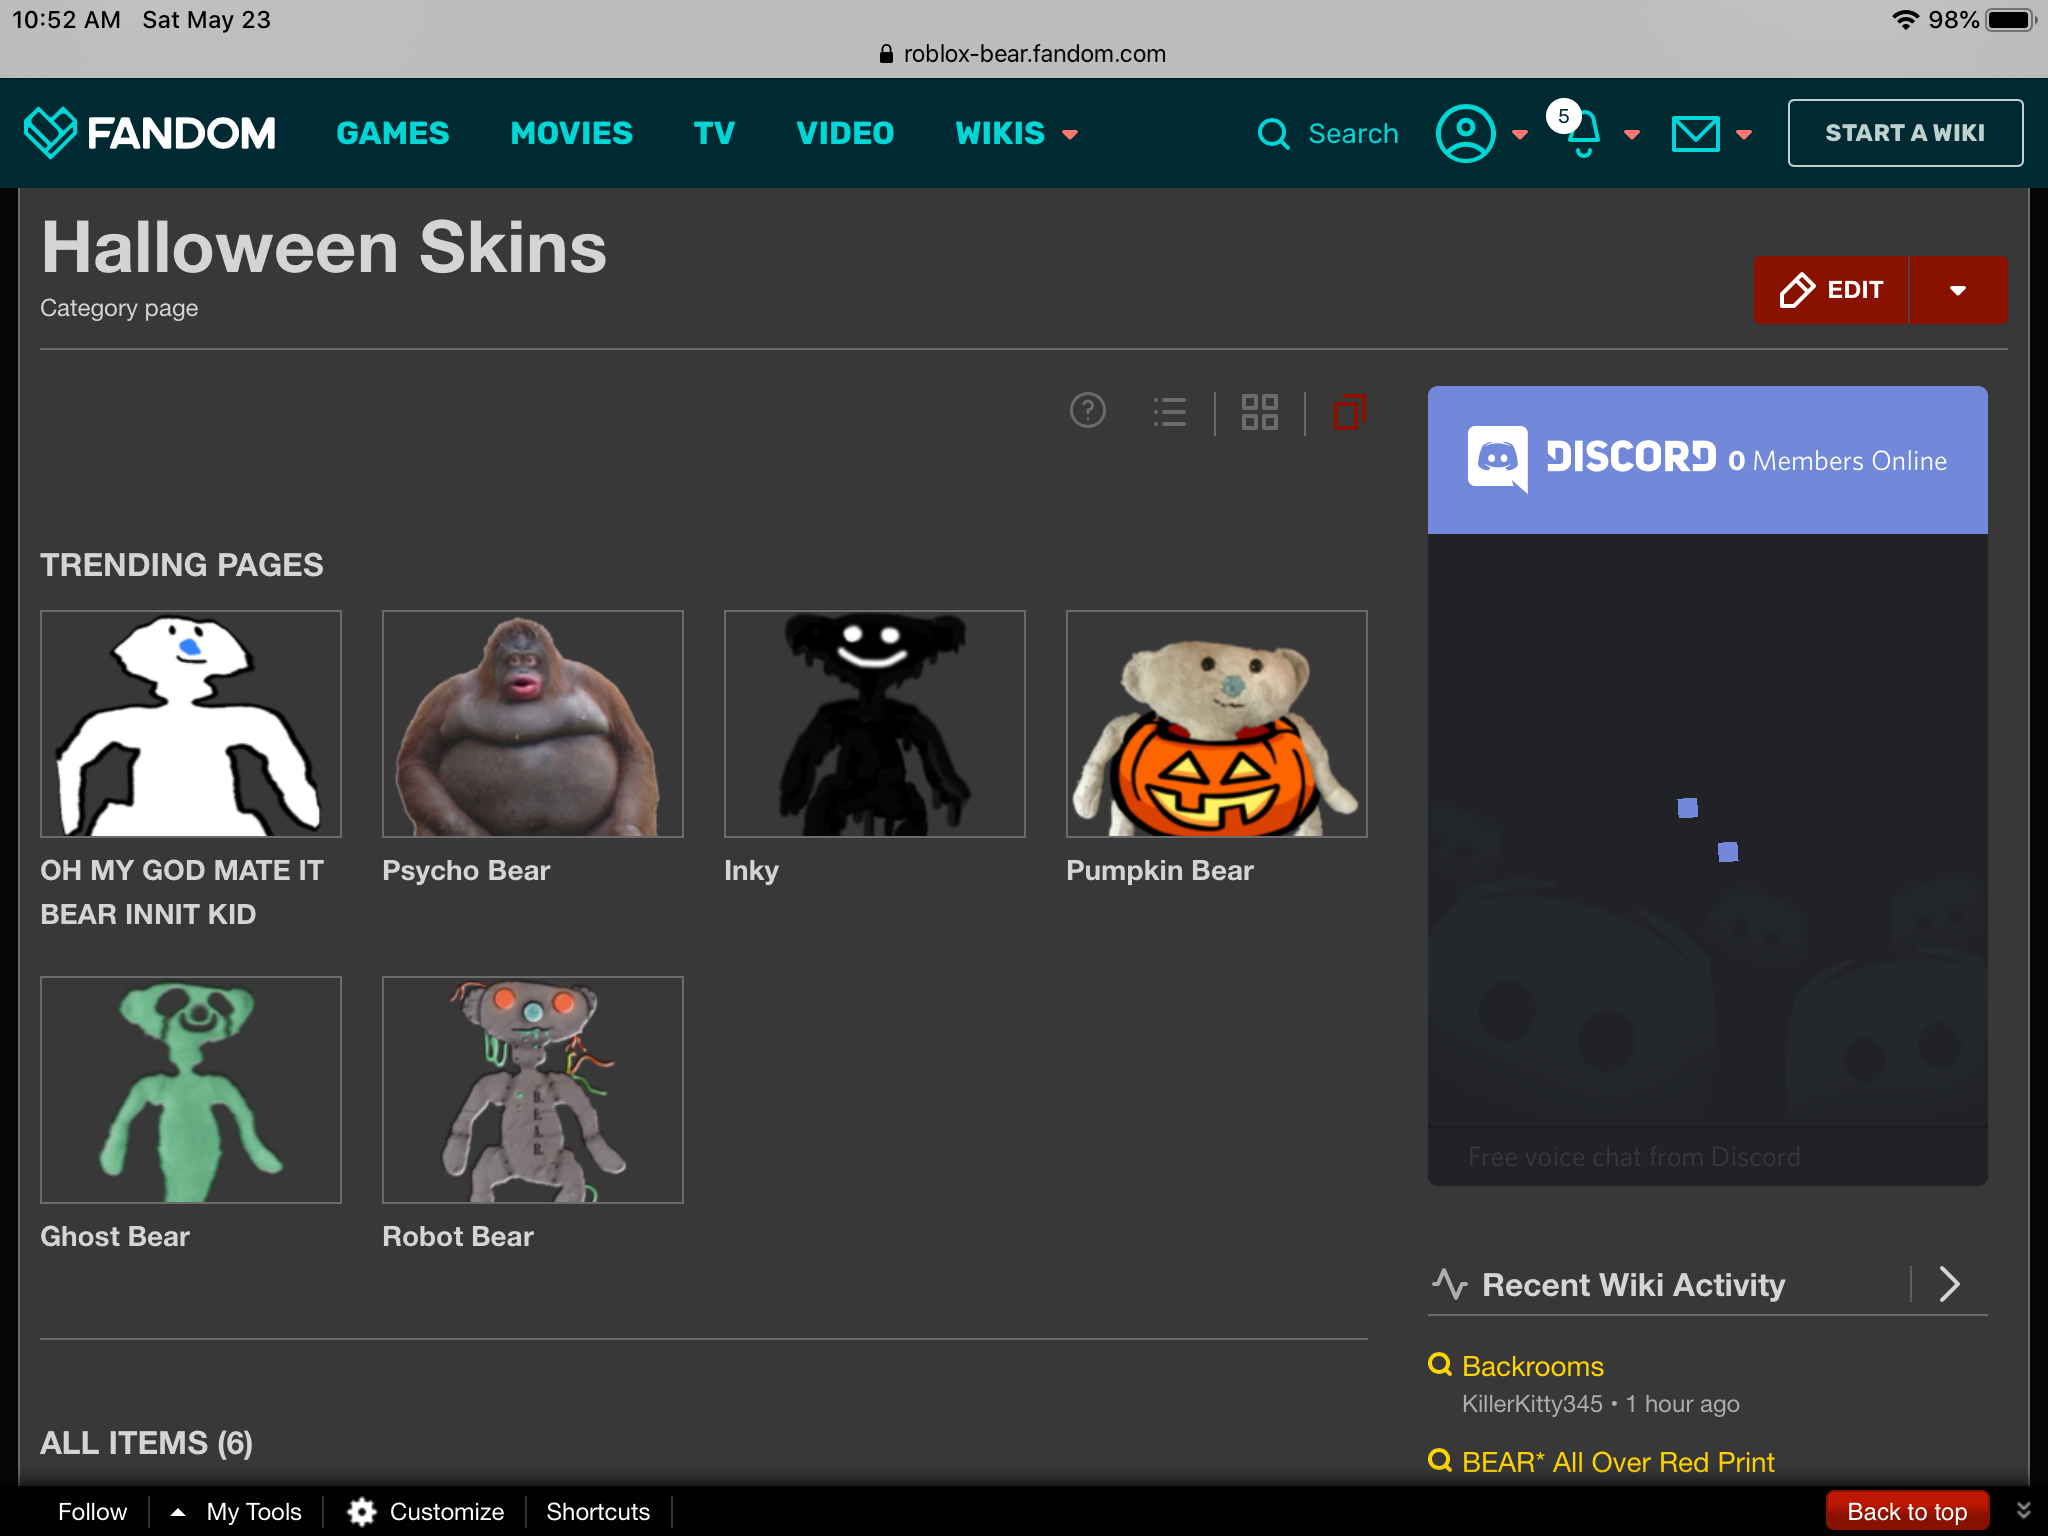Select the red gallery view icon
Screen dimensions: 2048x1536
1349,411
